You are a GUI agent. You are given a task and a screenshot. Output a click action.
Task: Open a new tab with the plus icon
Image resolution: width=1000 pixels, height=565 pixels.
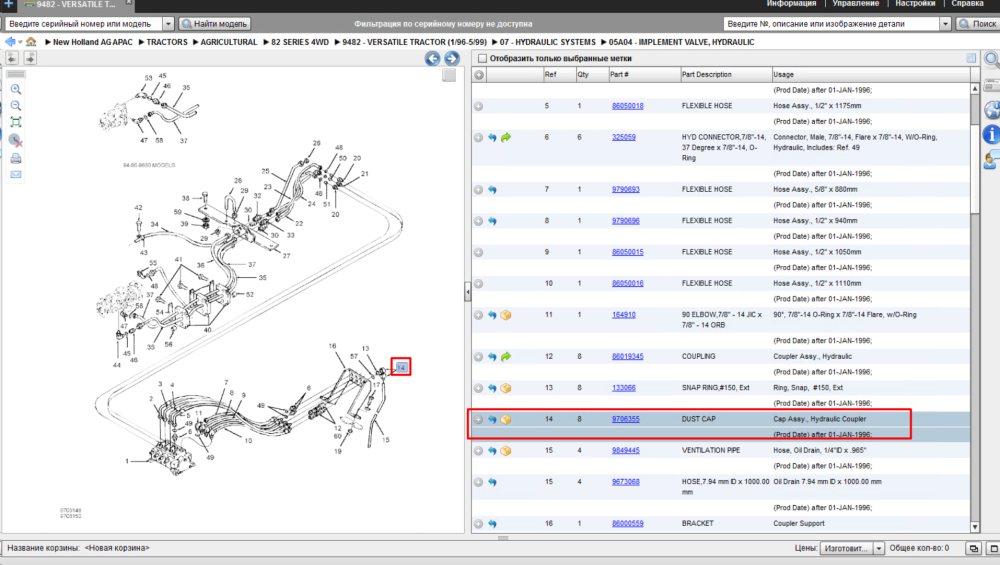point(8,4)
